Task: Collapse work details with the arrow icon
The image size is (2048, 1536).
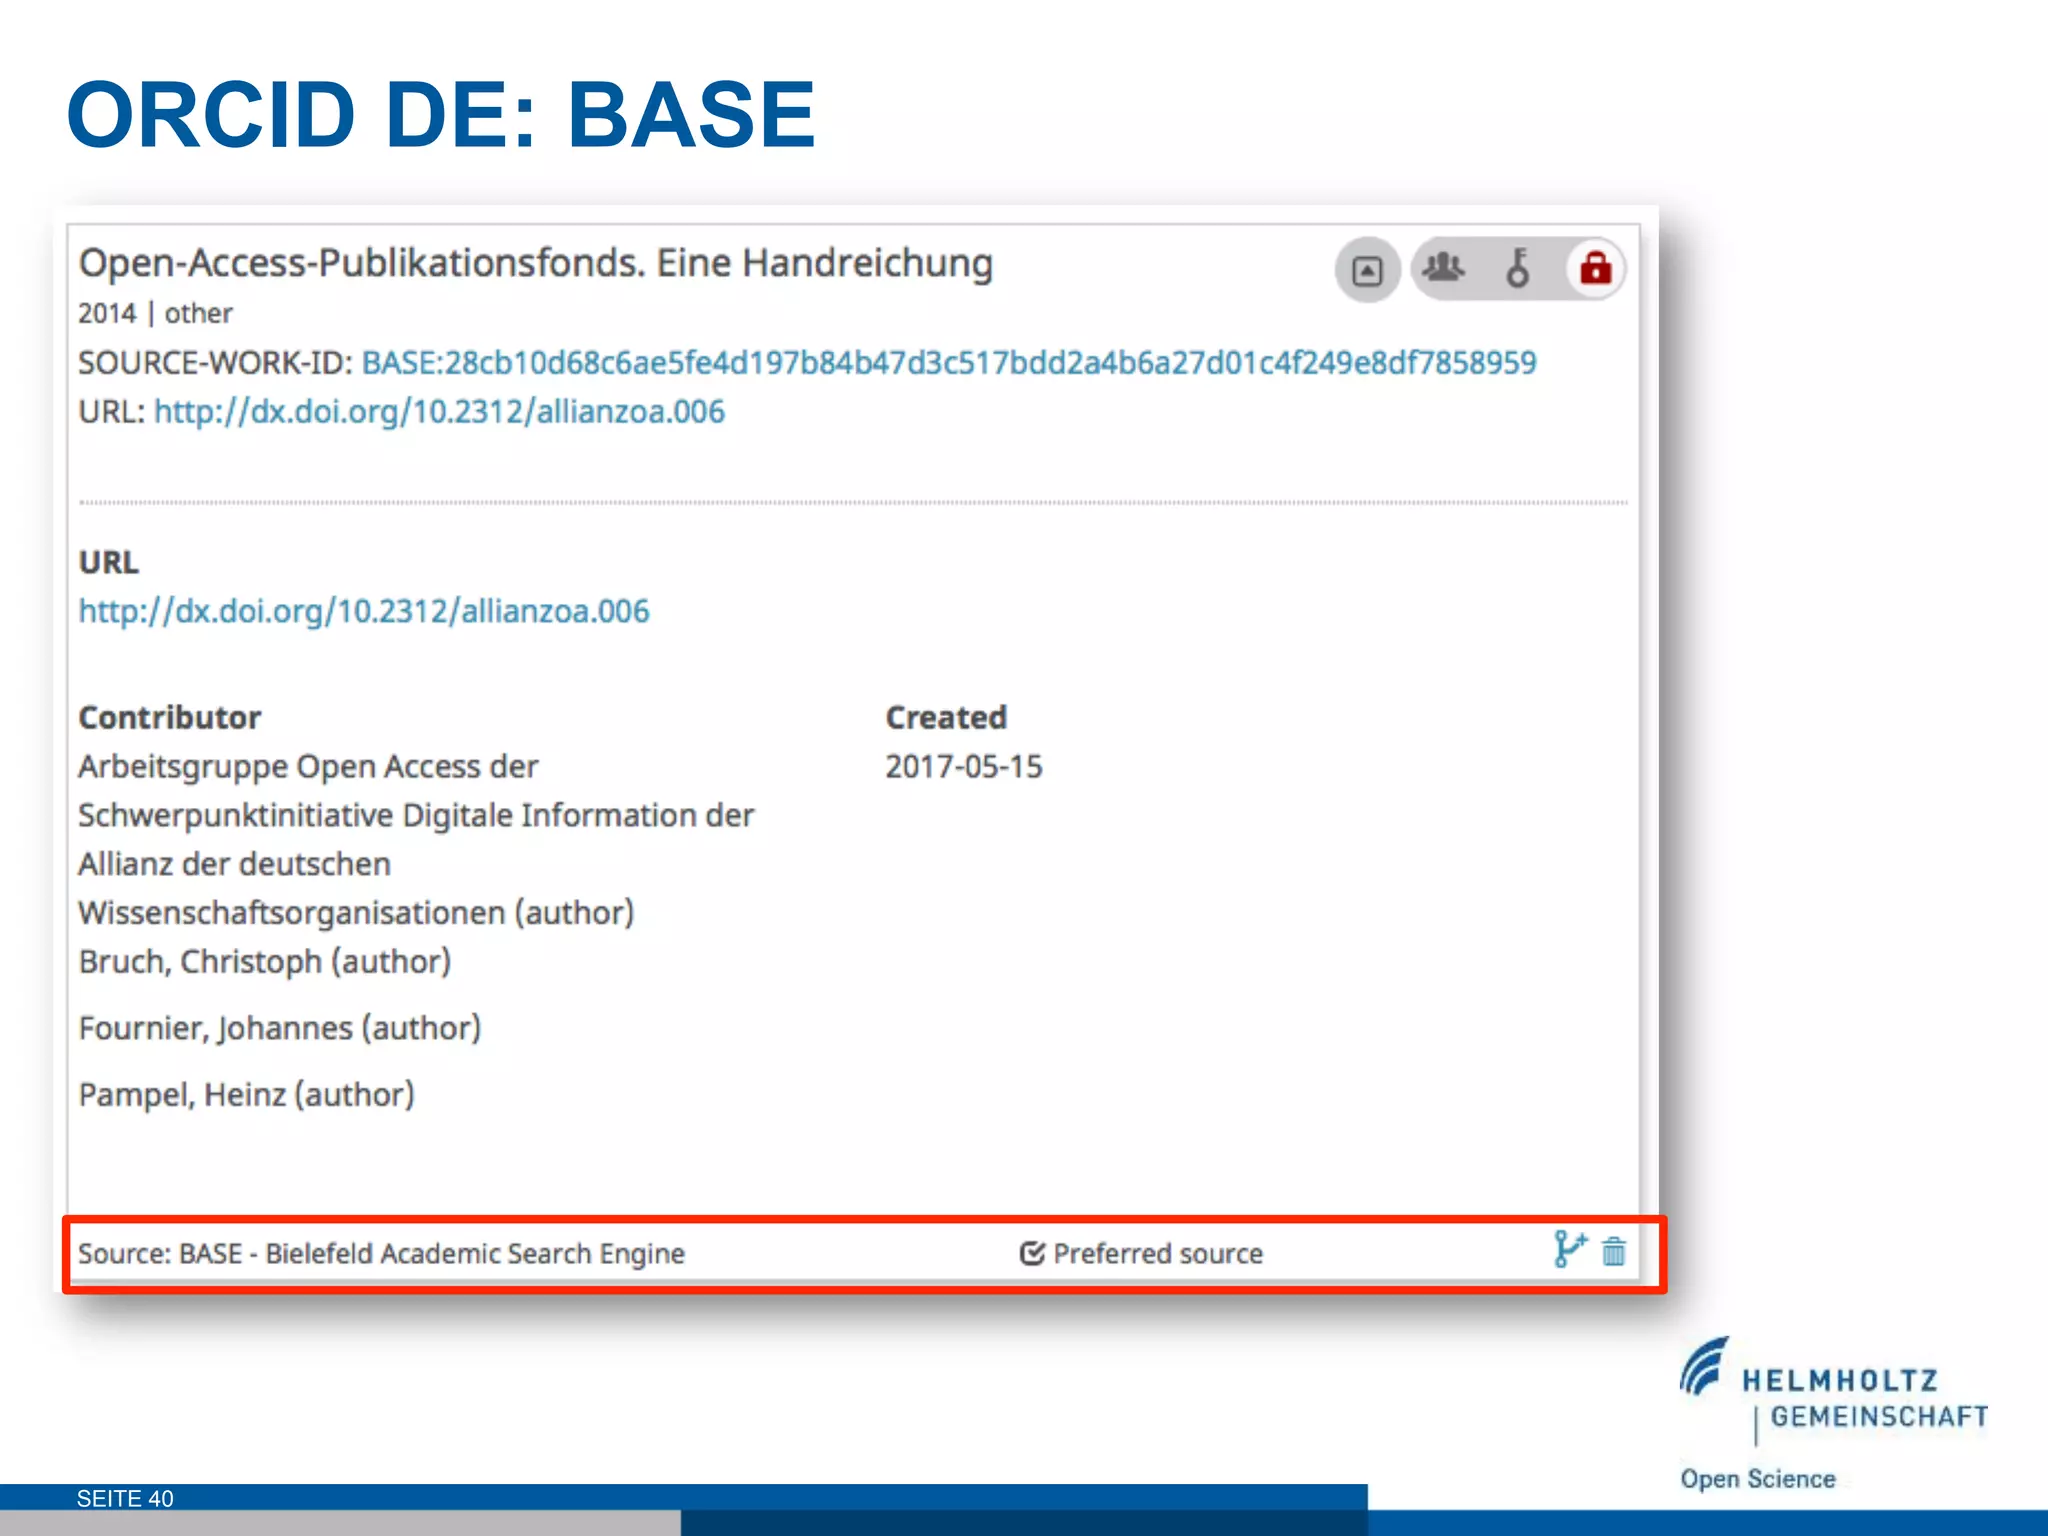Action: click(1367, 270)
